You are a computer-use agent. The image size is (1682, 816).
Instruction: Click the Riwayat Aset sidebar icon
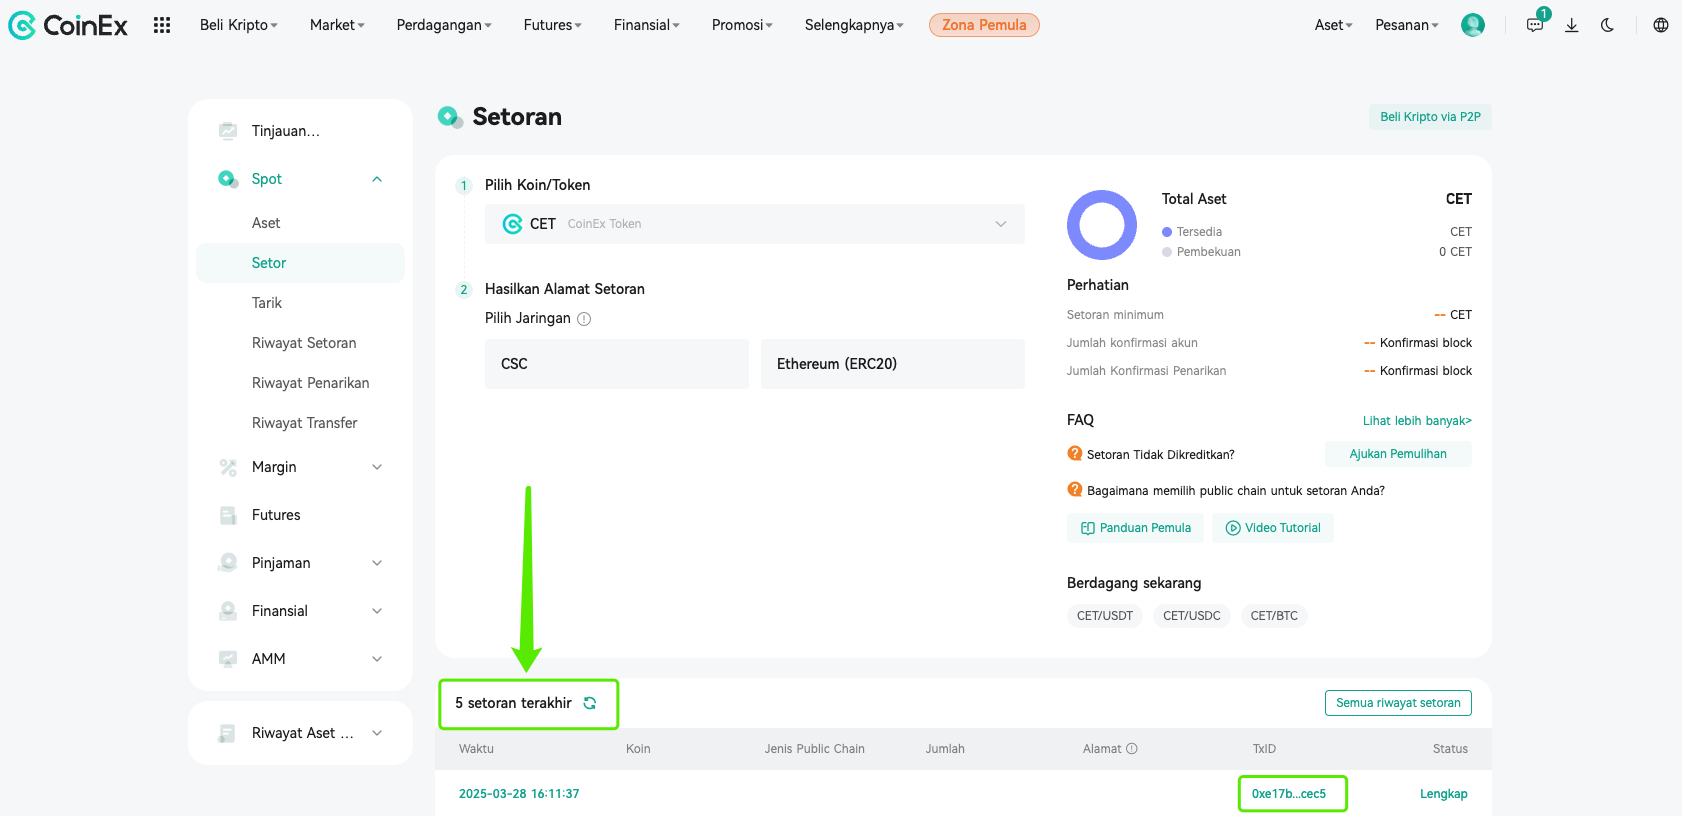[x=228, y=733]
